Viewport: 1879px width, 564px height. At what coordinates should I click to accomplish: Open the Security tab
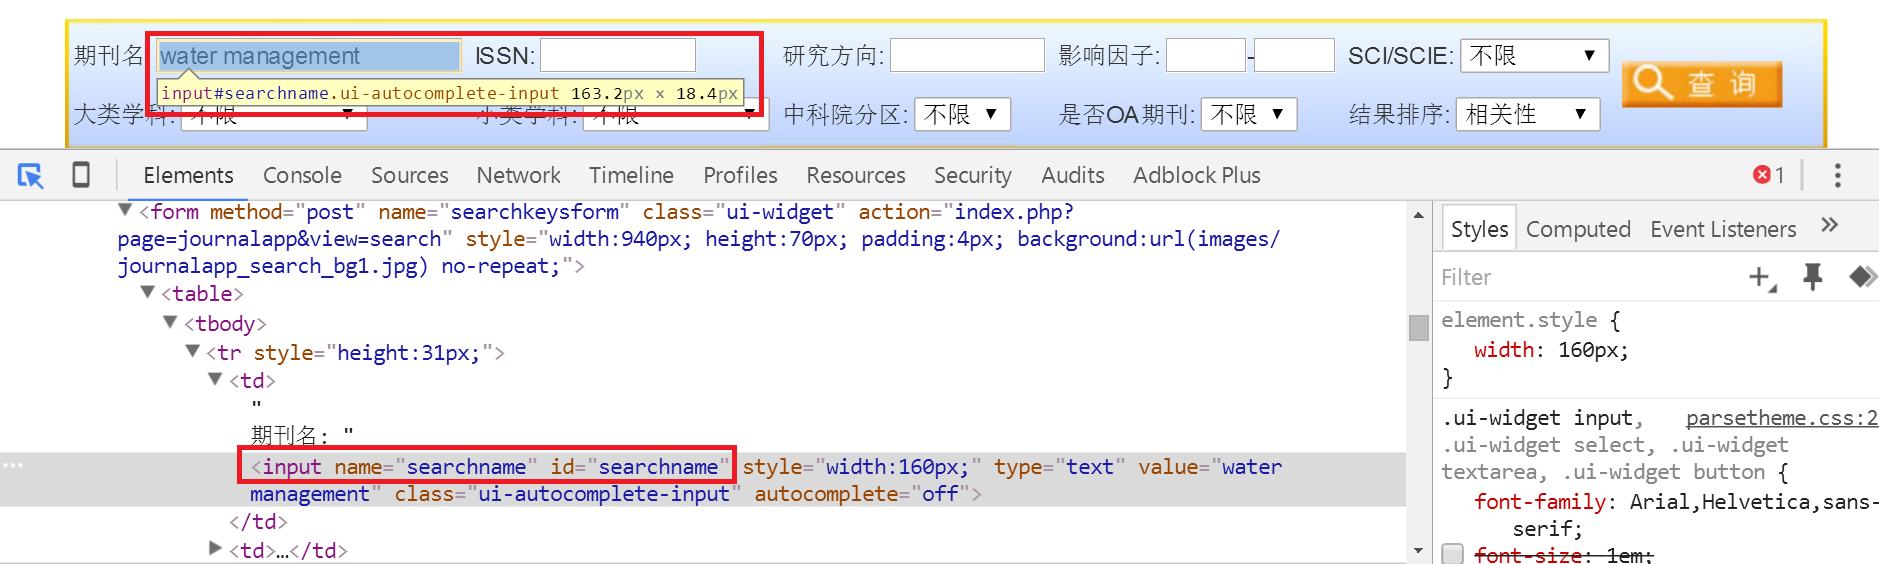(972, 175)
